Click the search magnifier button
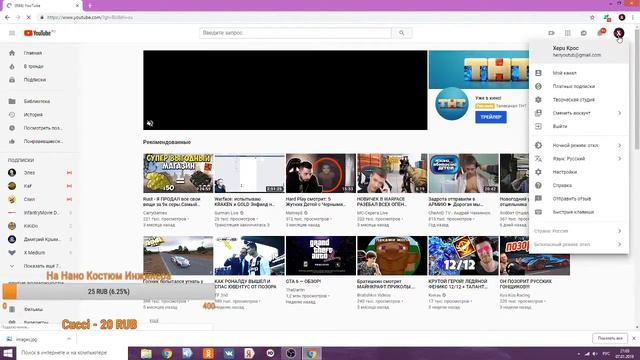Screen dimensions: 640x360 (x=402, y=33)
